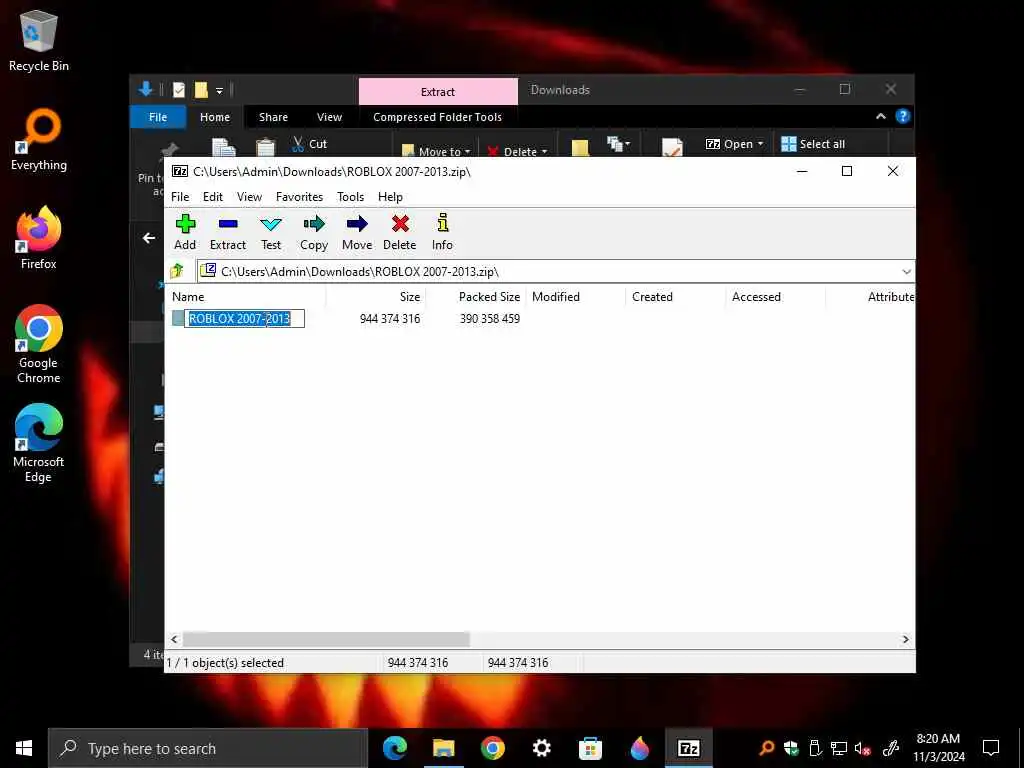Open Compressed Folder Tools tab in Explorer
The image size is (1024, 768).
pyautogui.click(x=438, y=117)
